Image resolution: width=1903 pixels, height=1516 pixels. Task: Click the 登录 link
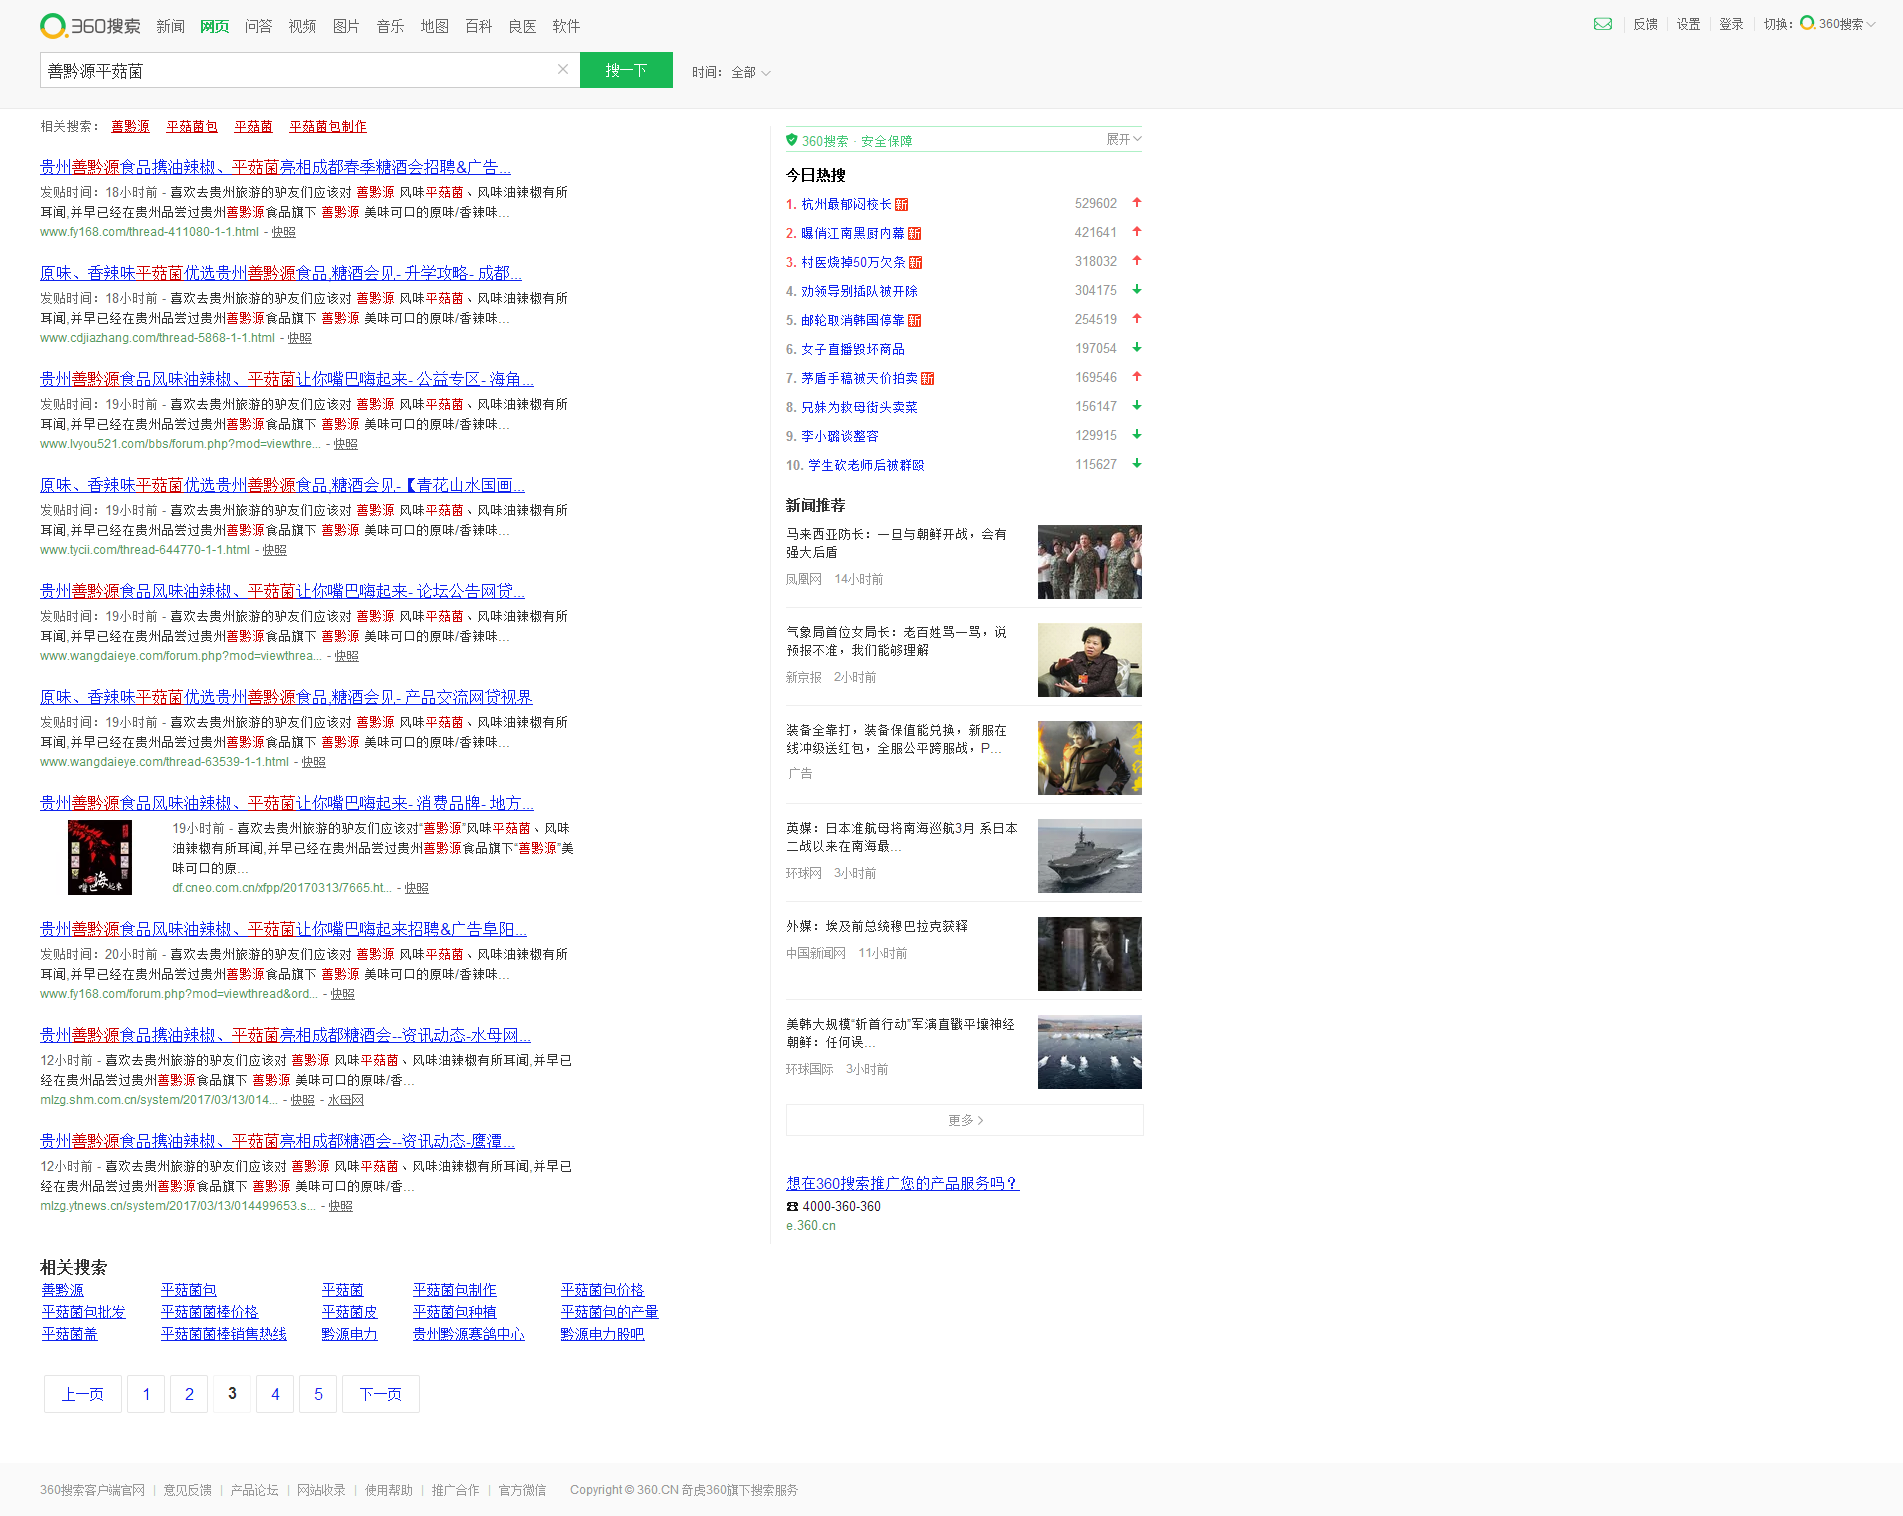point(1731,24)
